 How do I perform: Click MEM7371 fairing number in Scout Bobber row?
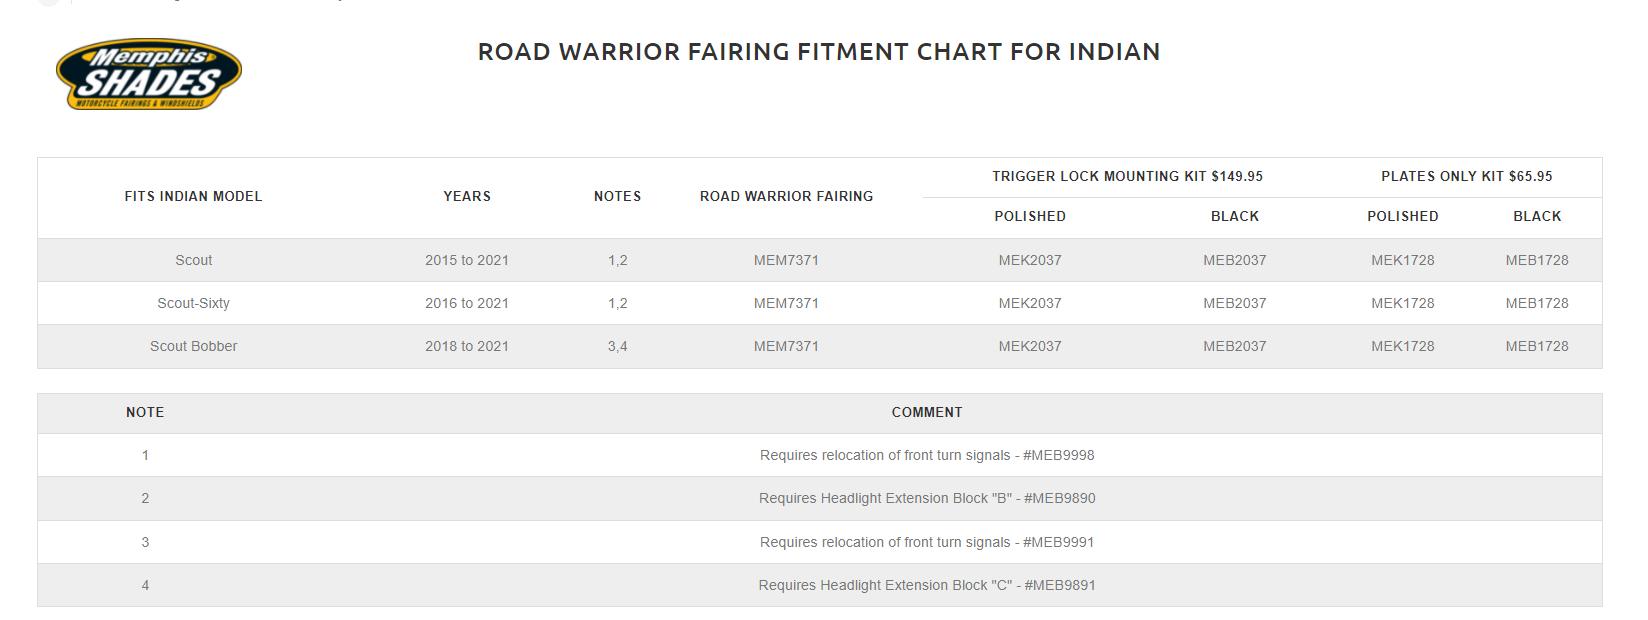(x=786, y=346)
